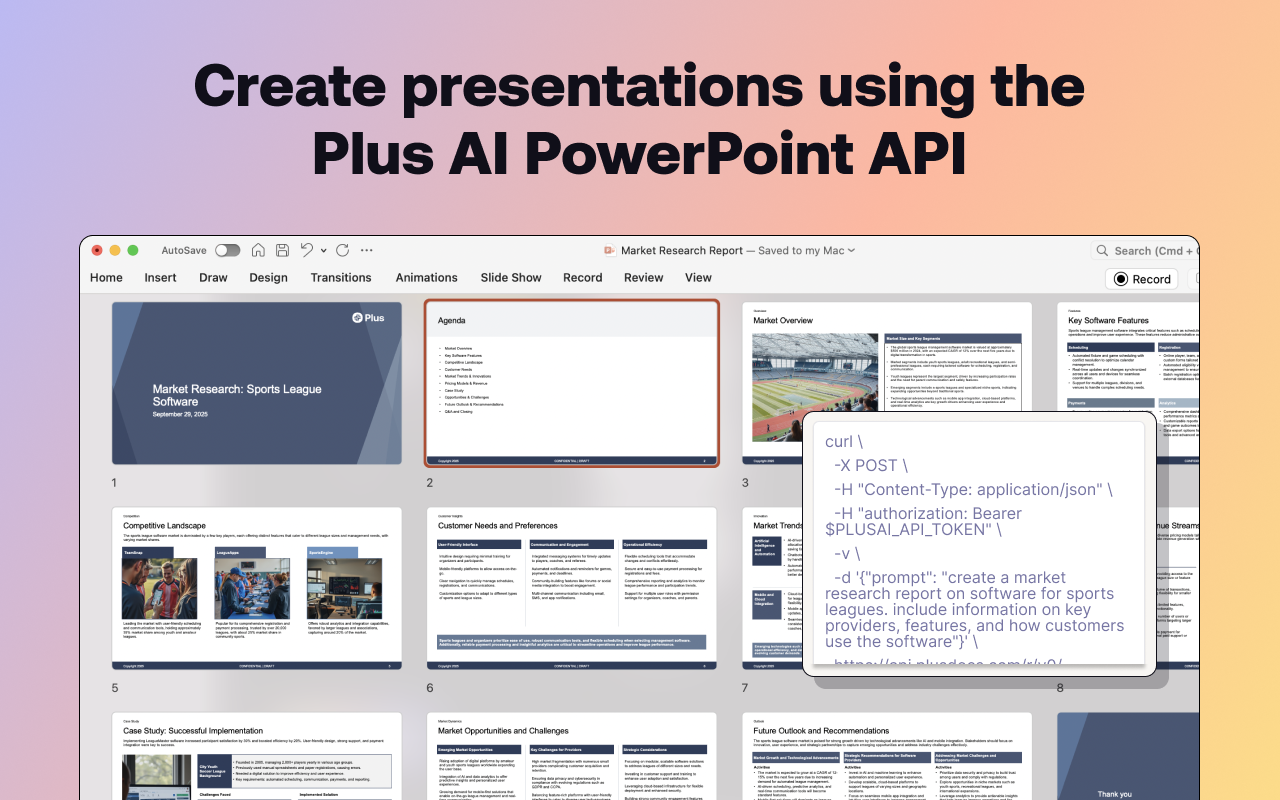Click the Save icon in the title bar
The height and width of the screenshot is (800, 1280).
click(282, 250)
